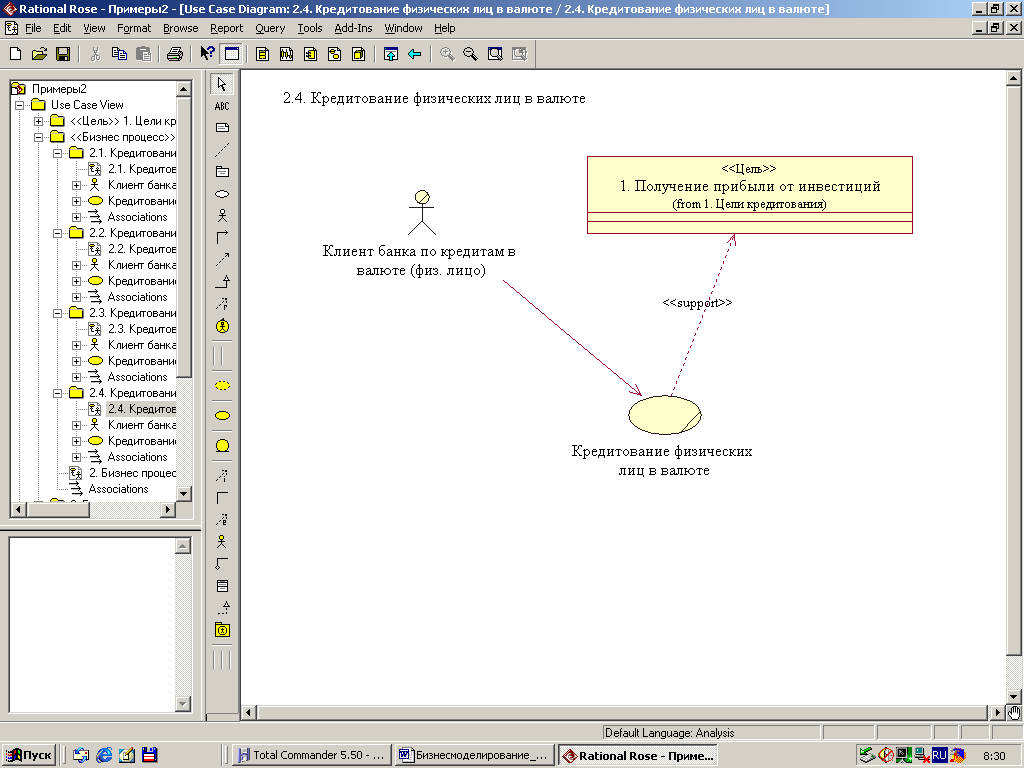Toggle the View Documentation window icon
Image resolution: width=1024 pixels, height=768 pixels.
point(231,54)
